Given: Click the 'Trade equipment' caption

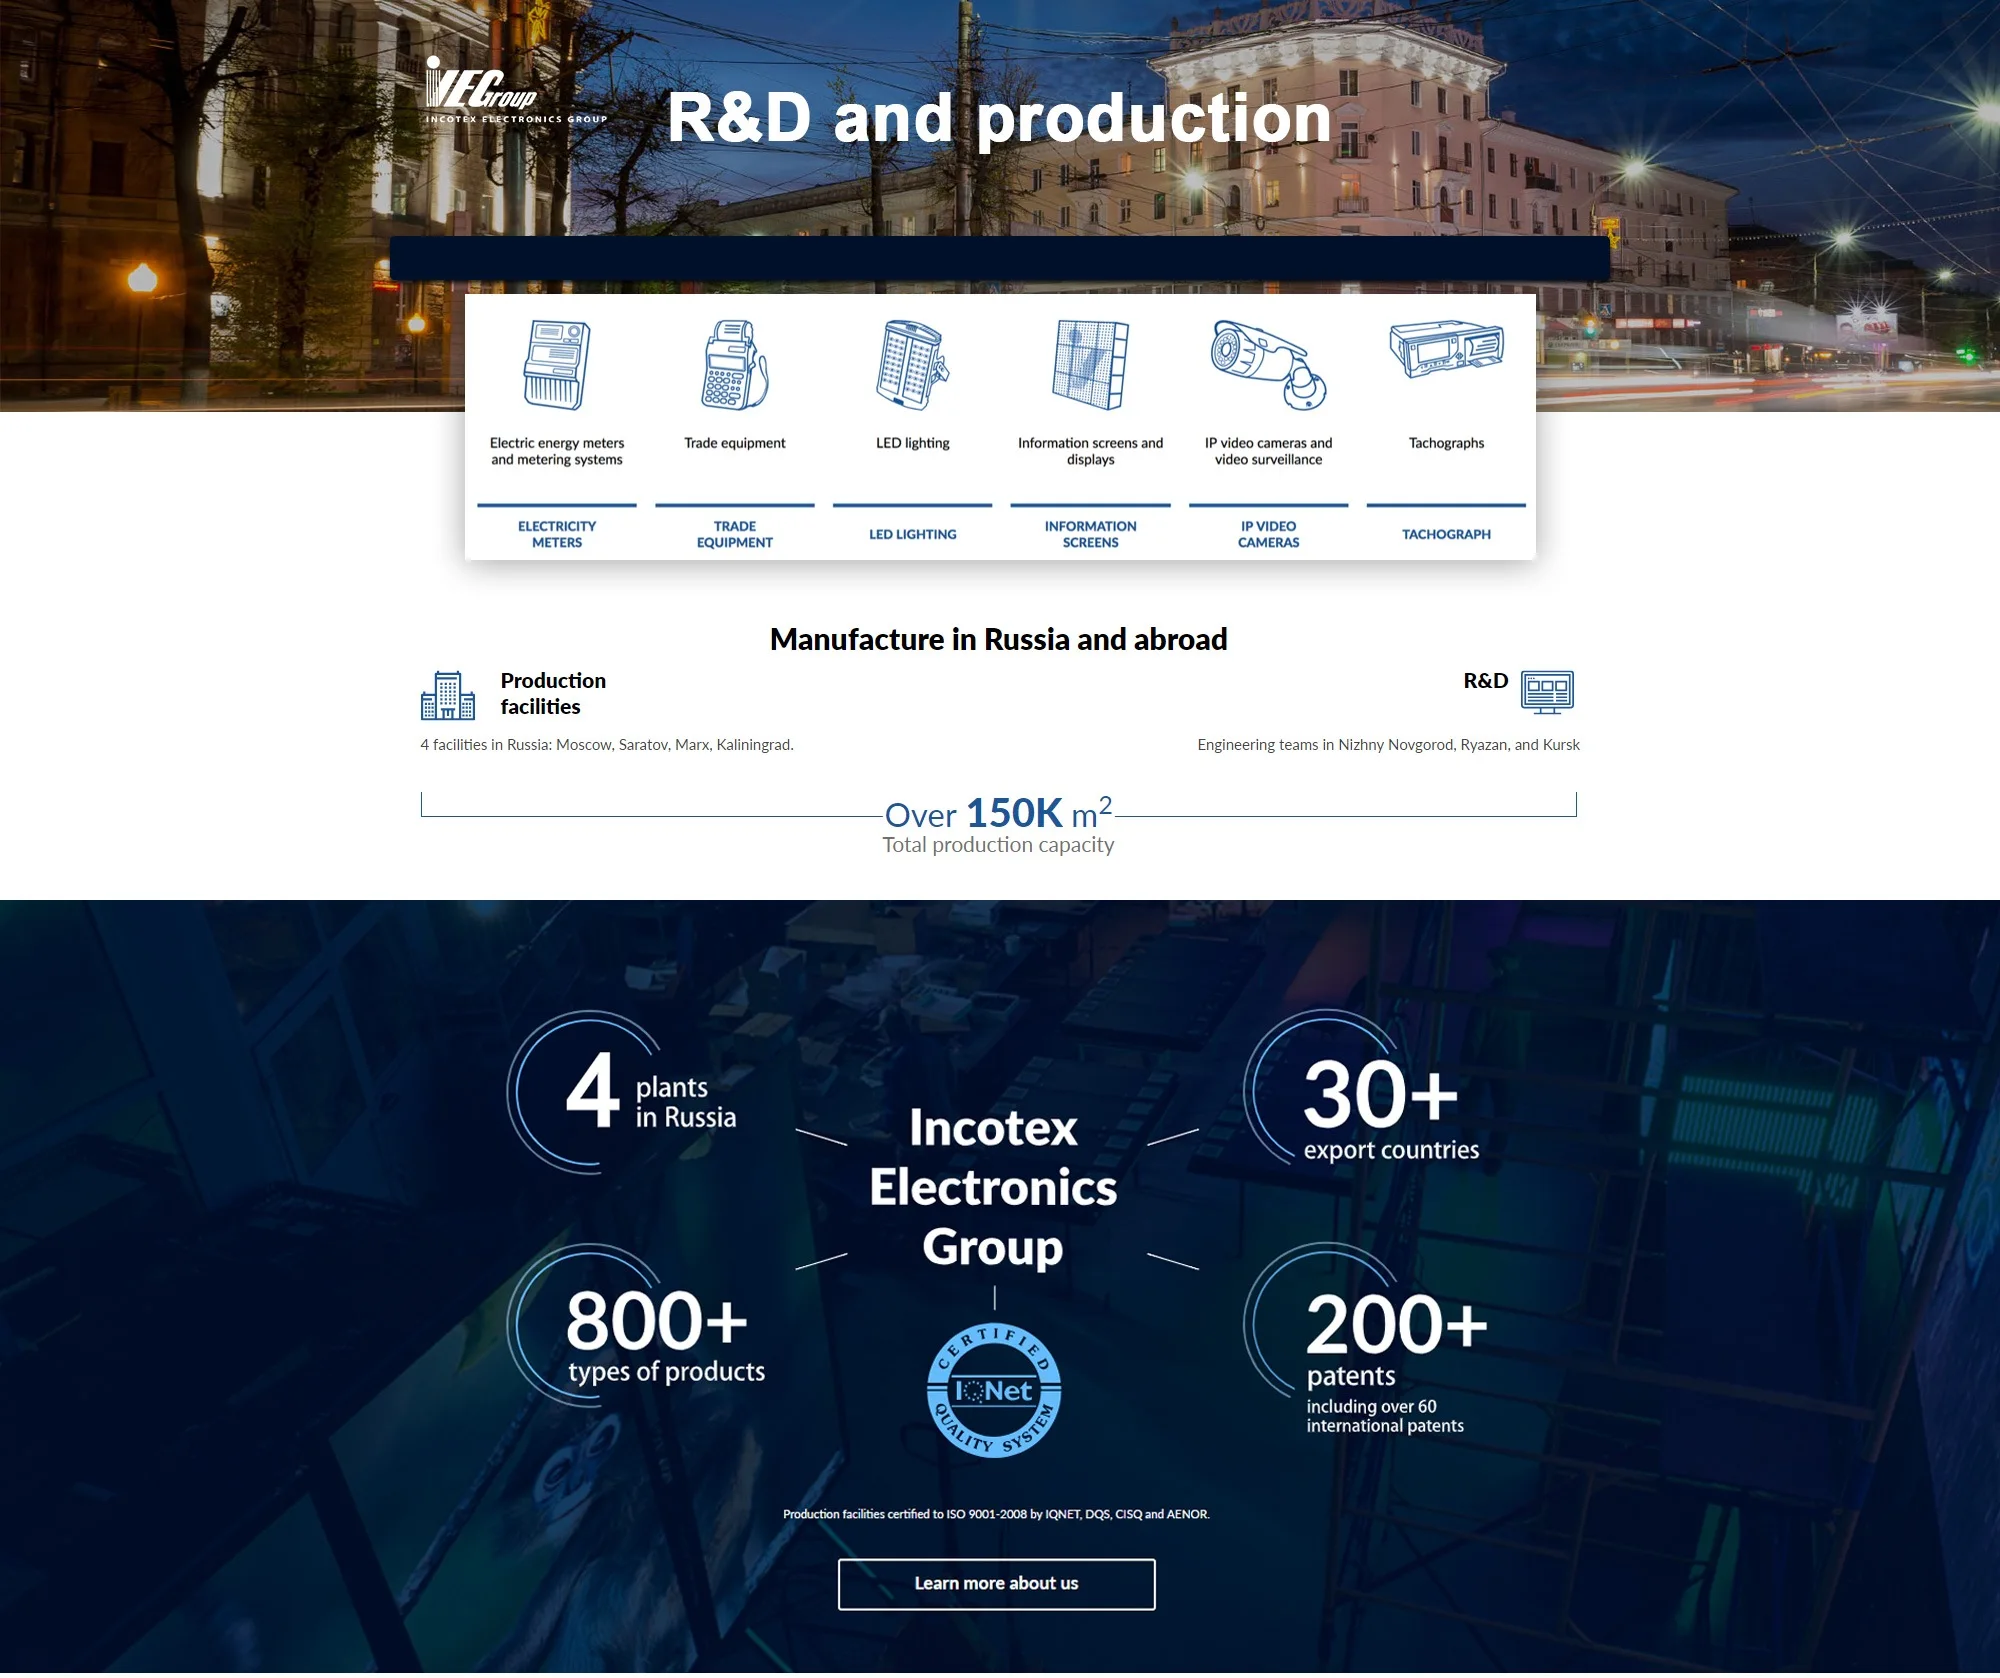Looking at the screenshot, I should pos(735,443).
